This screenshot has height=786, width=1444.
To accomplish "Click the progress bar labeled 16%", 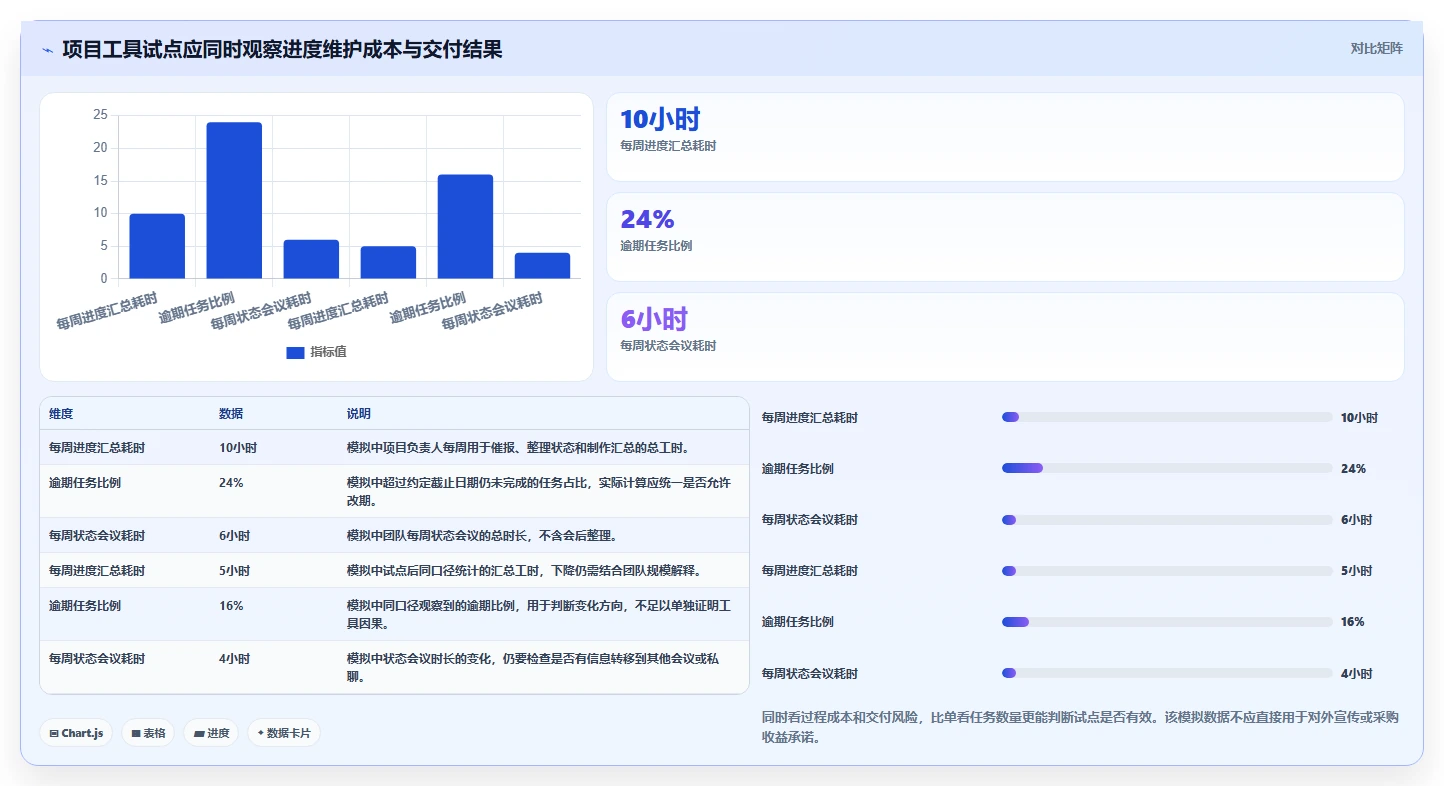I will [1167, 622].
